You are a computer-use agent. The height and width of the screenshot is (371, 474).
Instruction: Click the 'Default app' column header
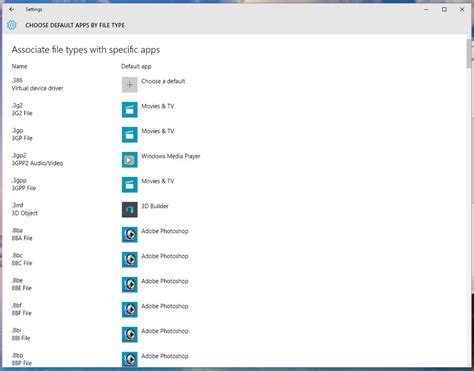136,66
